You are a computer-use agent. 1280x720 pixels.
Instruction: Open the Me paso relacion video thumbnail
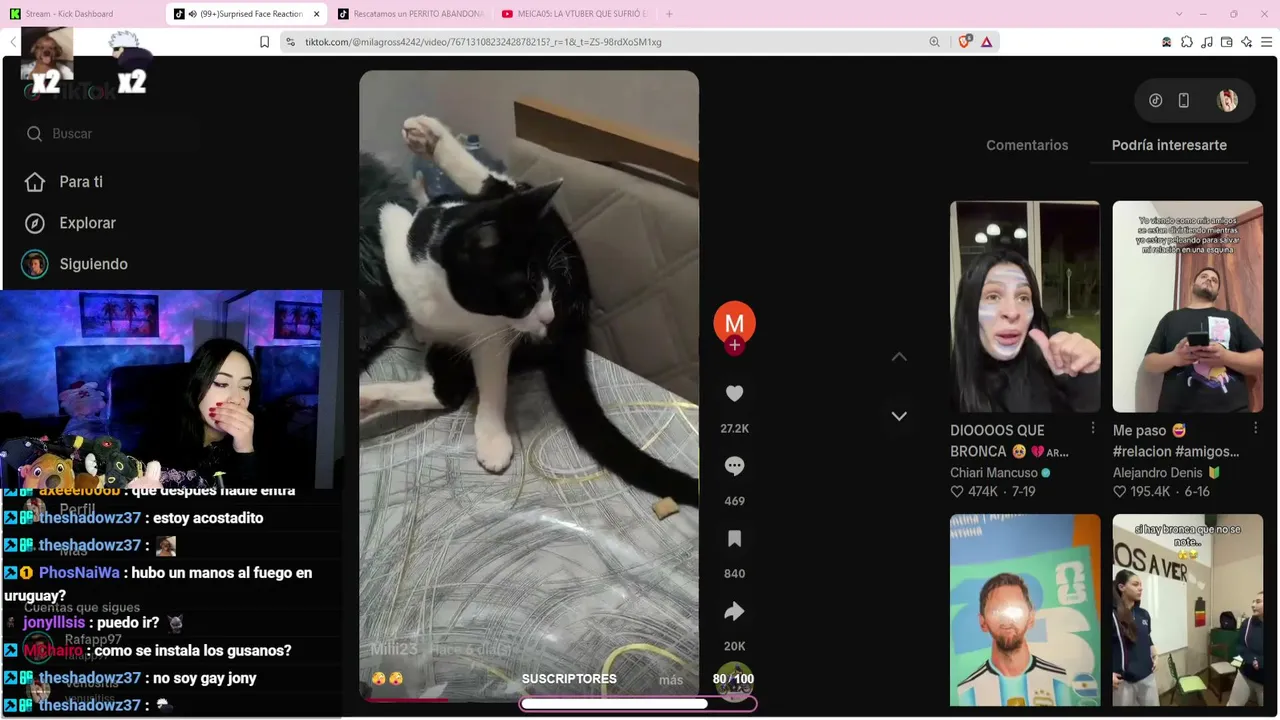[1188, 306]
